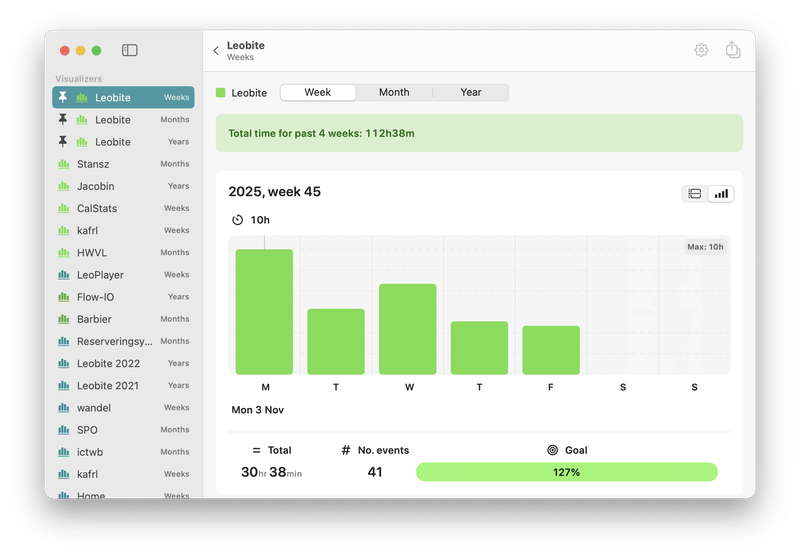Open the Stansz Months row
Viewport: 800px width, 557px height.
point(123,164)
